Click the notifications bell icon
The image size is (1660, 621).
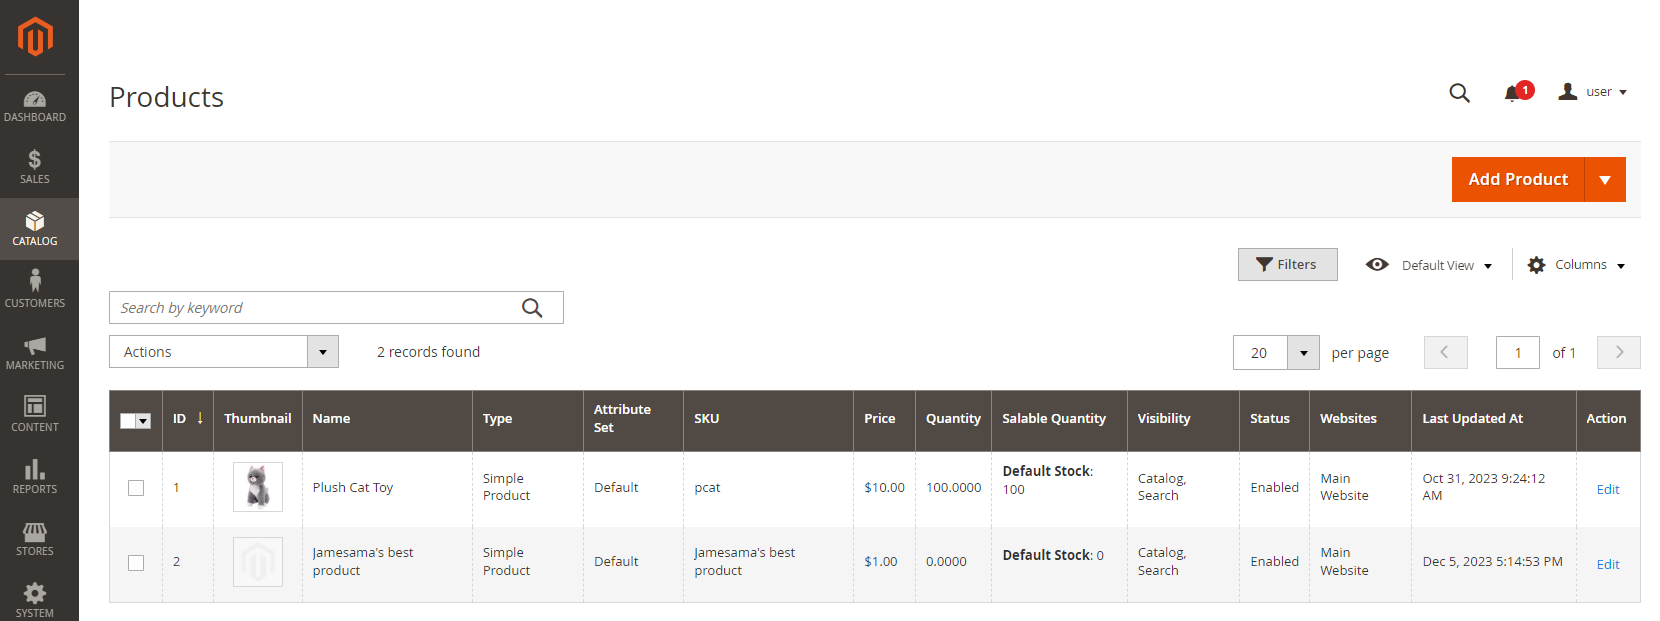(x=1512, y=93)
